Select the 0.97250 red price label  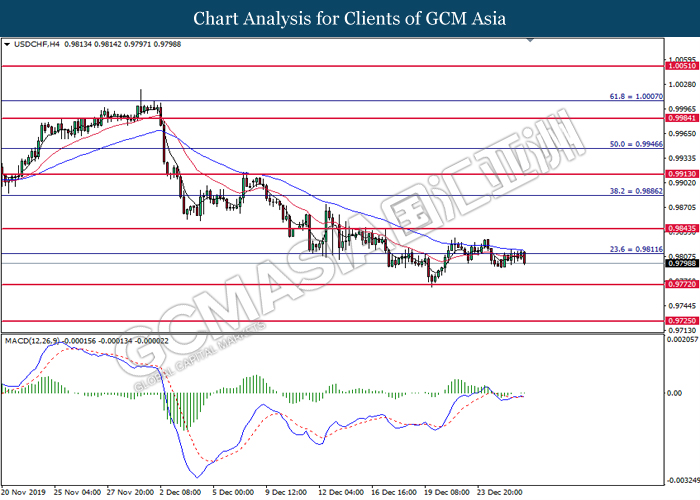[682, 321]
